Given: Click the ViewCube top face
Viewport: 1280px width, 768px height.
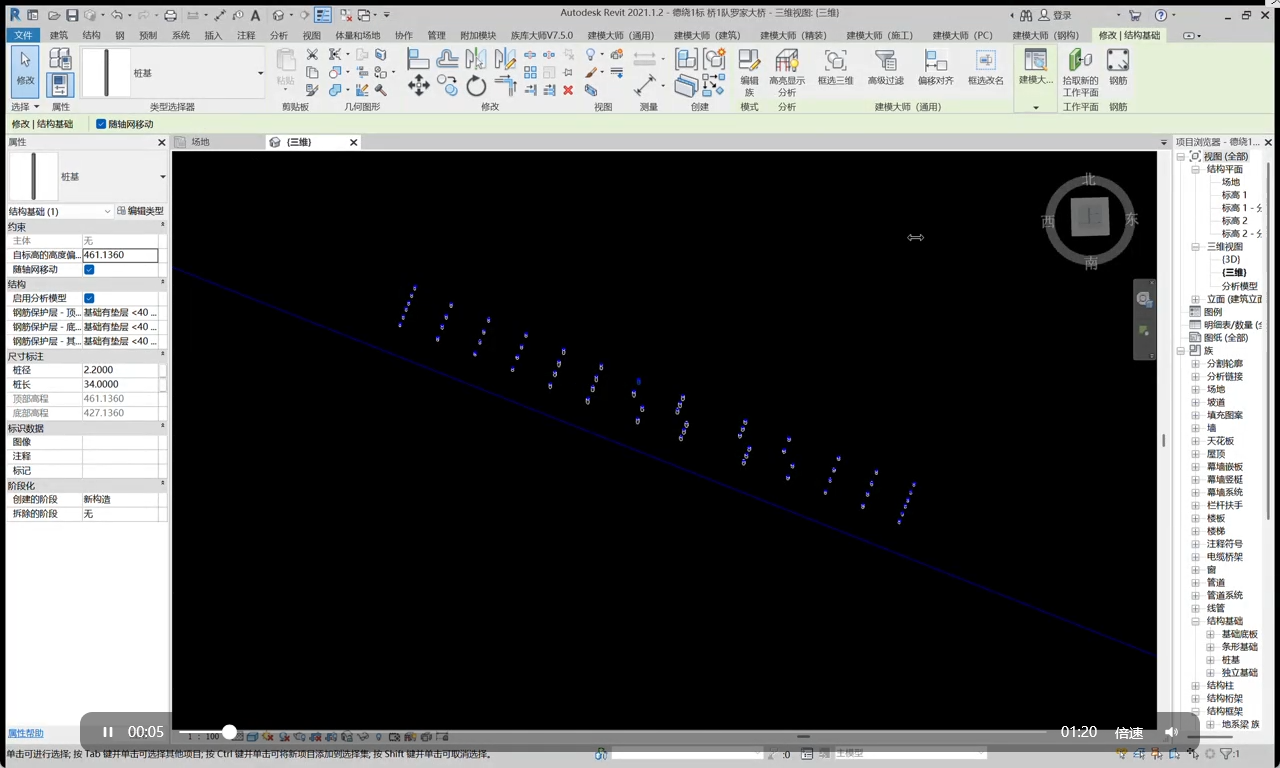Looking at the screenshot, I should (1090, 216).
